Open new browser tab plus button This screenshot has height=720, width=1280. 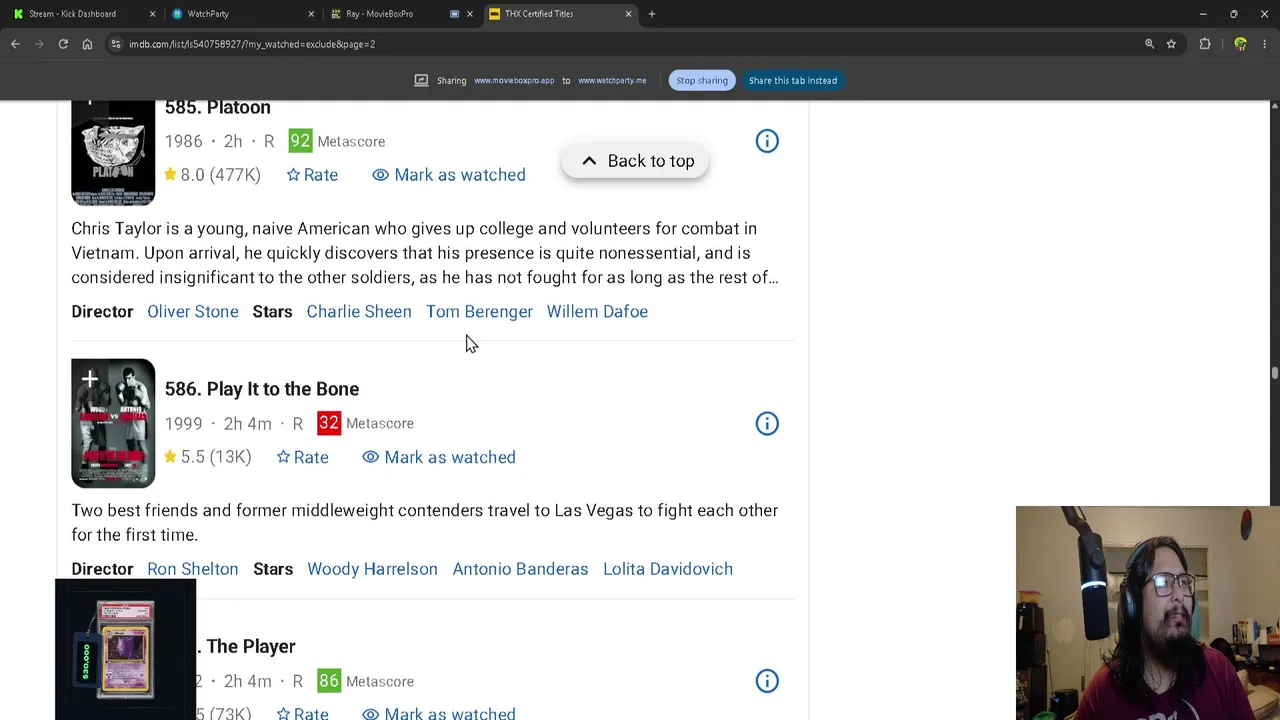[x=652, y=14]
